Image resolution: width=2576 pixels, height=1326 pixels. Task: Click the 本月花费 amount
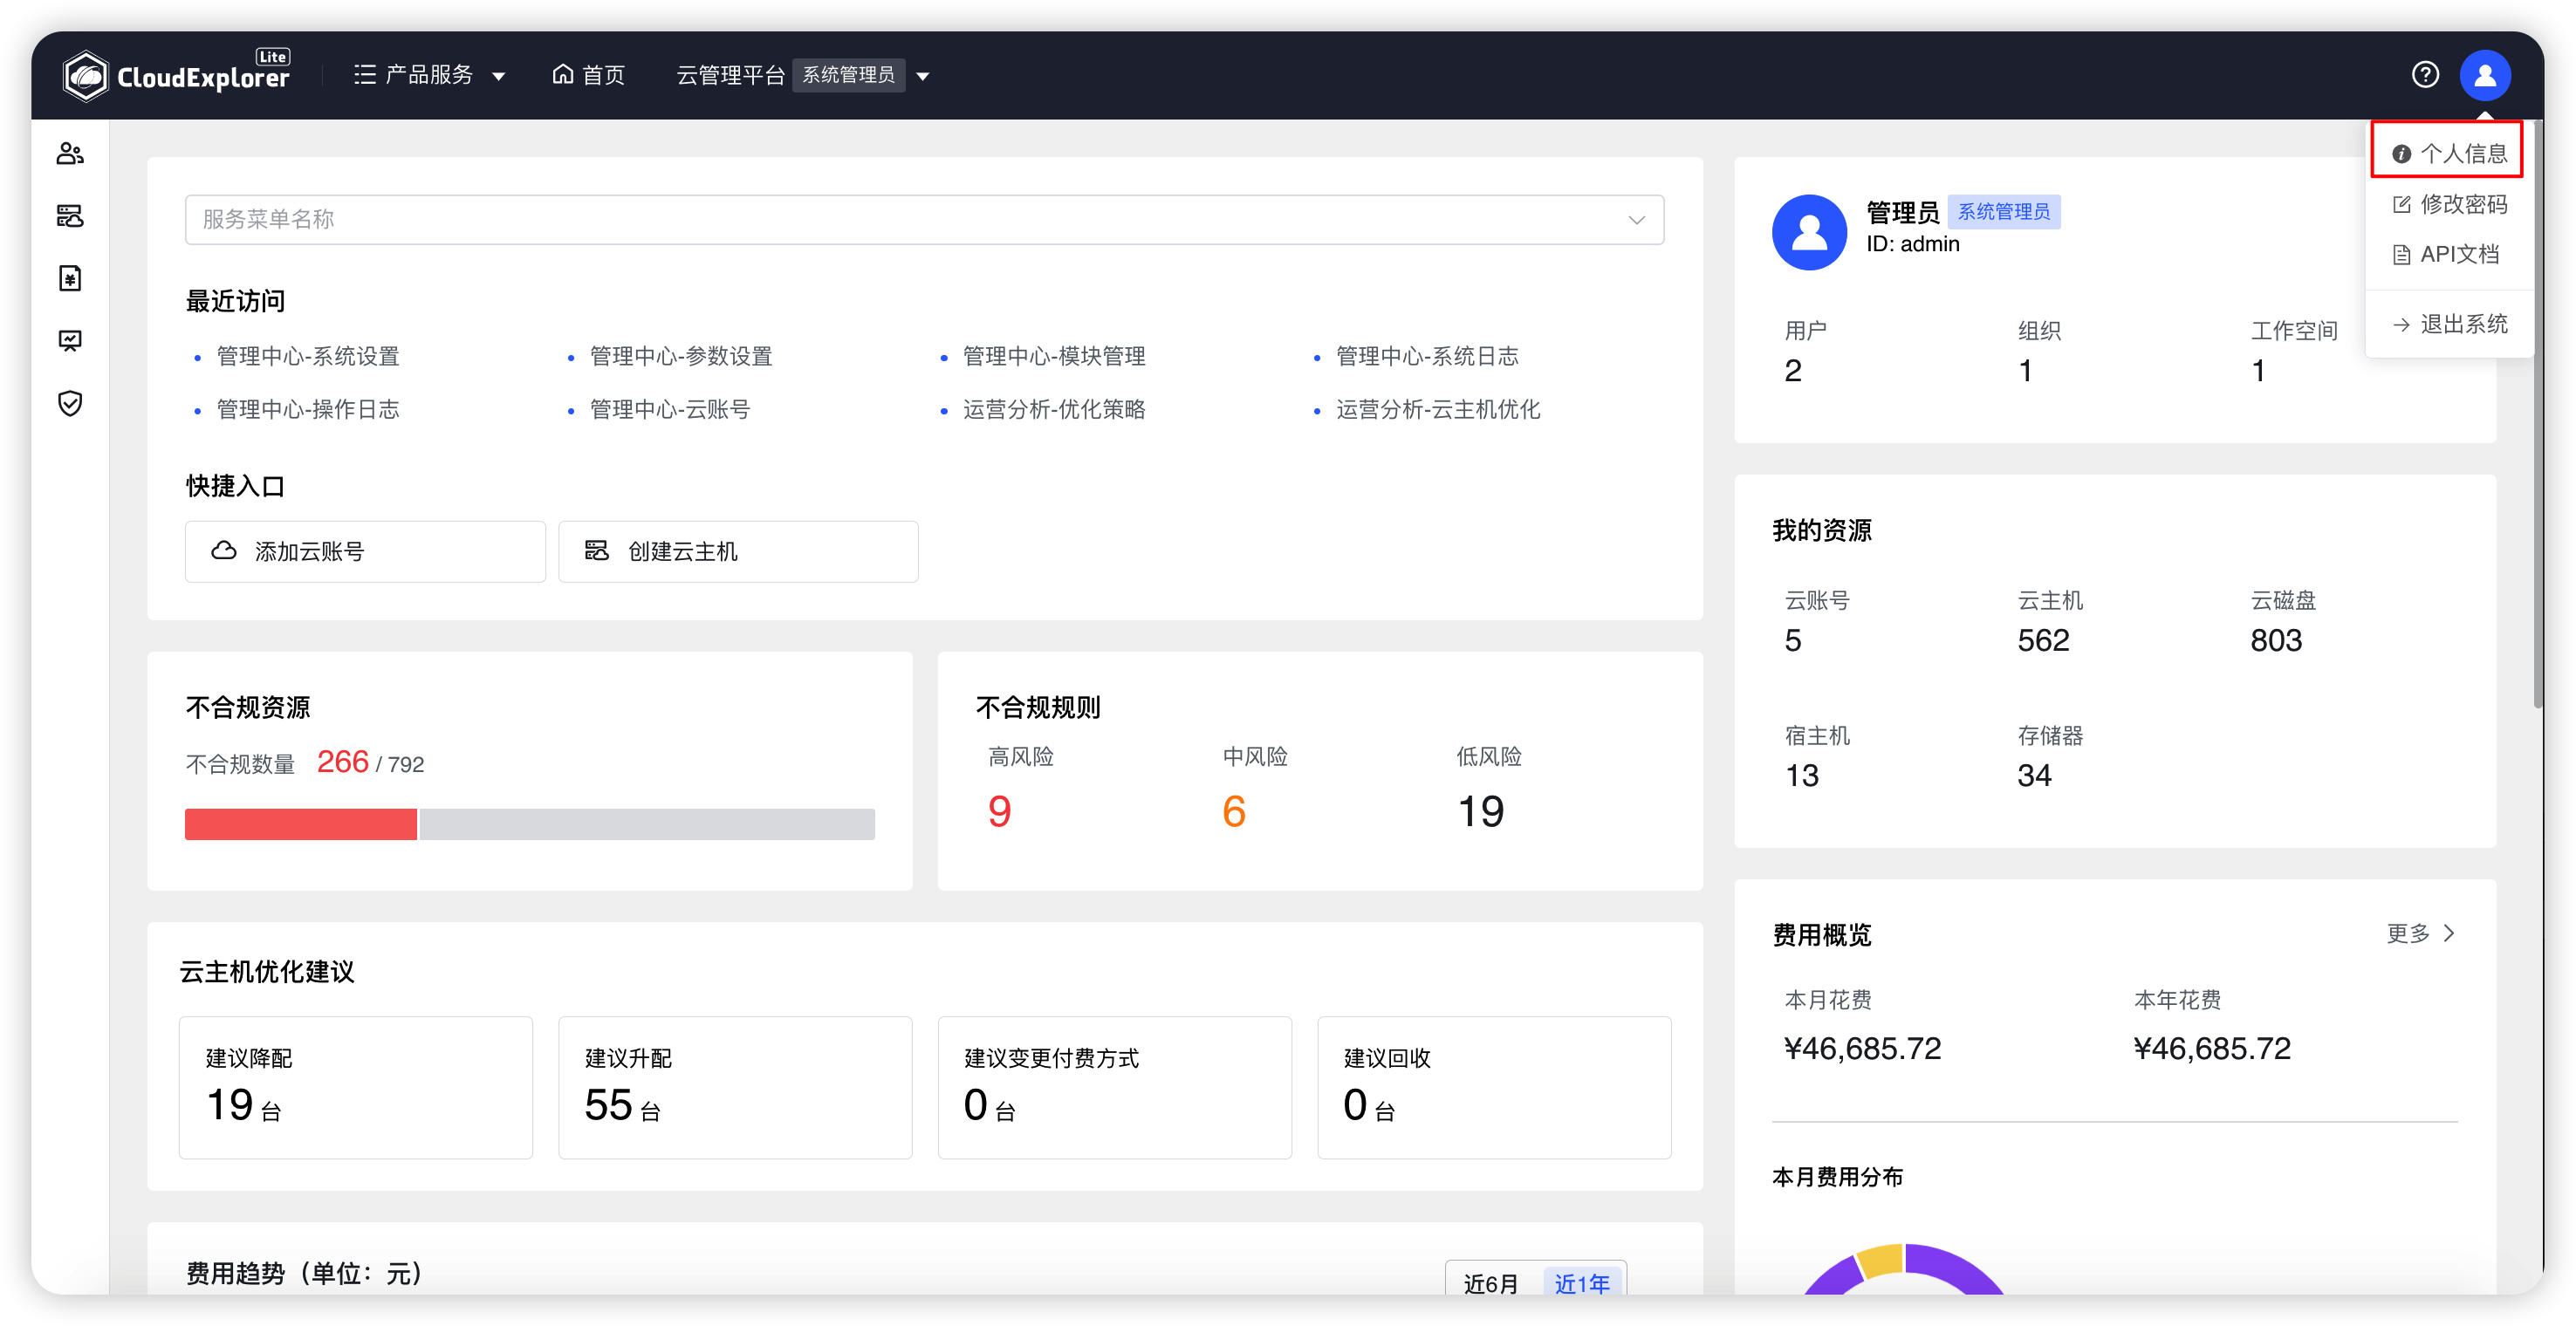point(1863,1048)
